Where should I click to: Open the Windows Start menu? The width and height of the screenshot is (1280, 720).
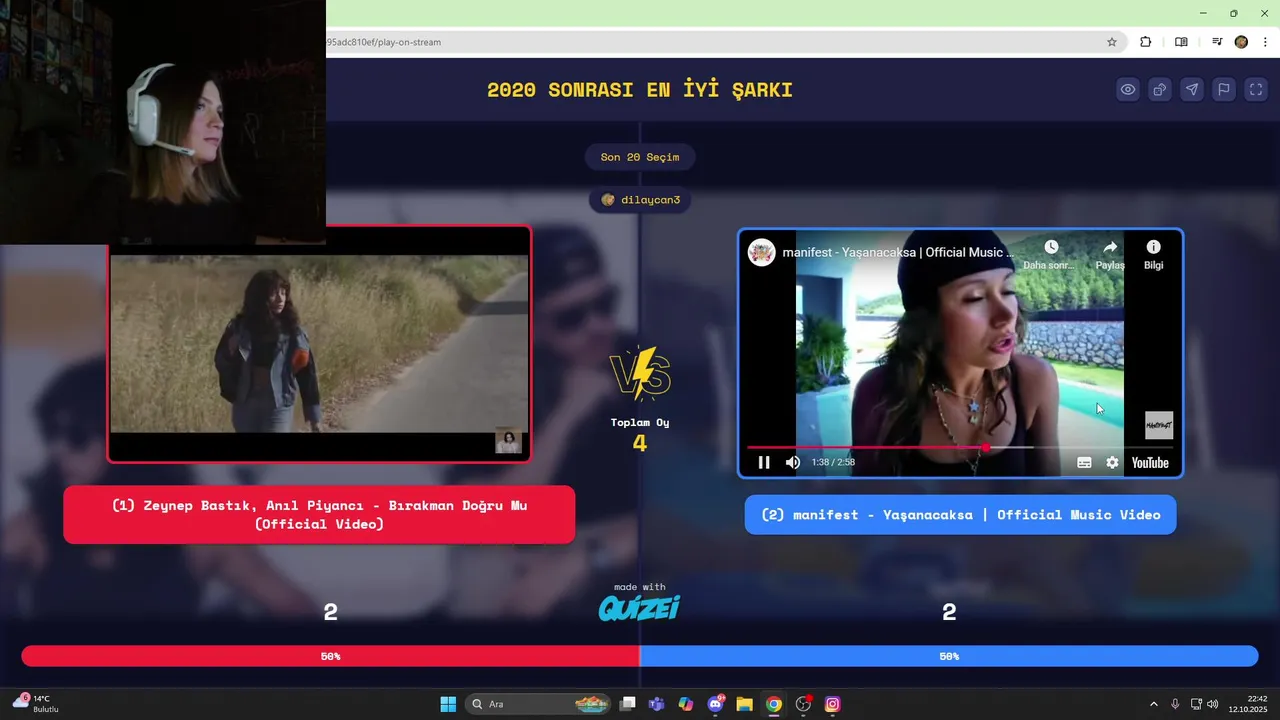[x=448, y=704]
